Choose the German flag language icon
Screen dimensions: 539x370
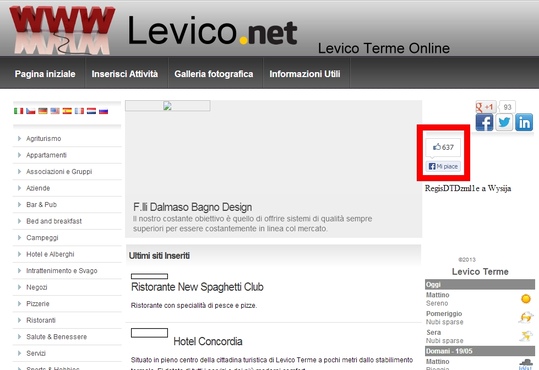click(x=43, y=111)
